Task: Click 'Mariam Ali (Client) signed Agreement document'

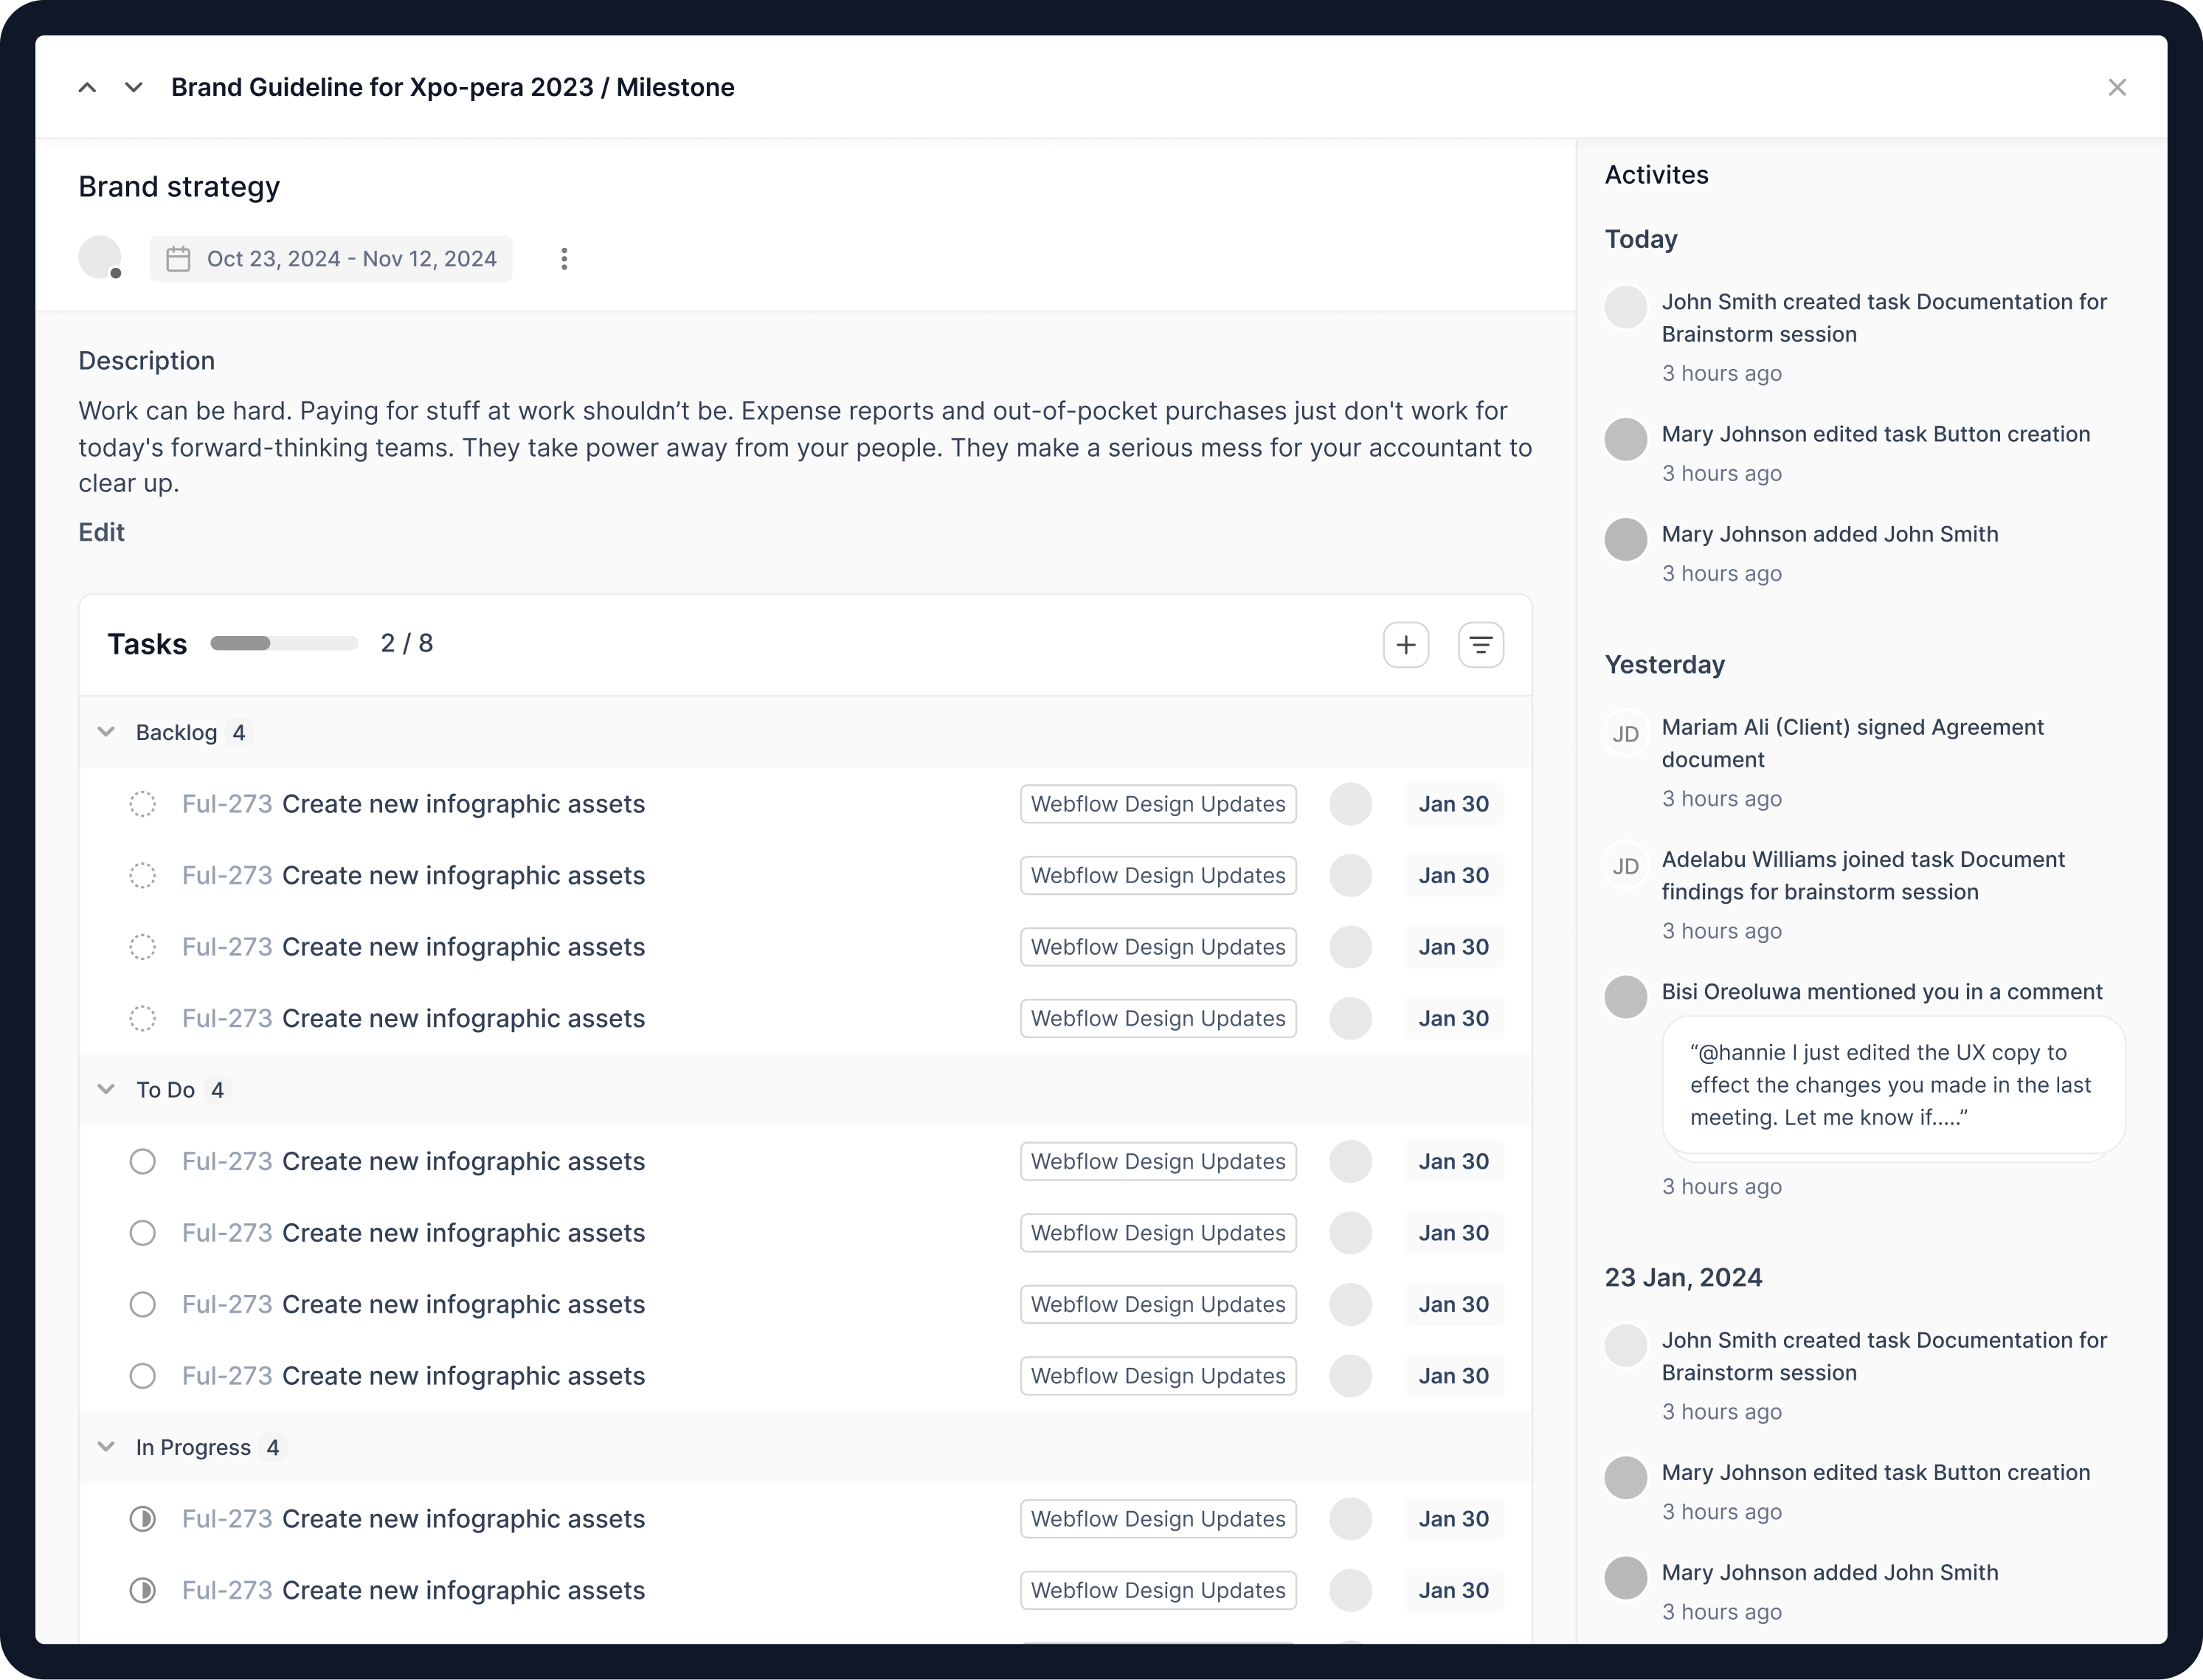Action: [1852, 743]
